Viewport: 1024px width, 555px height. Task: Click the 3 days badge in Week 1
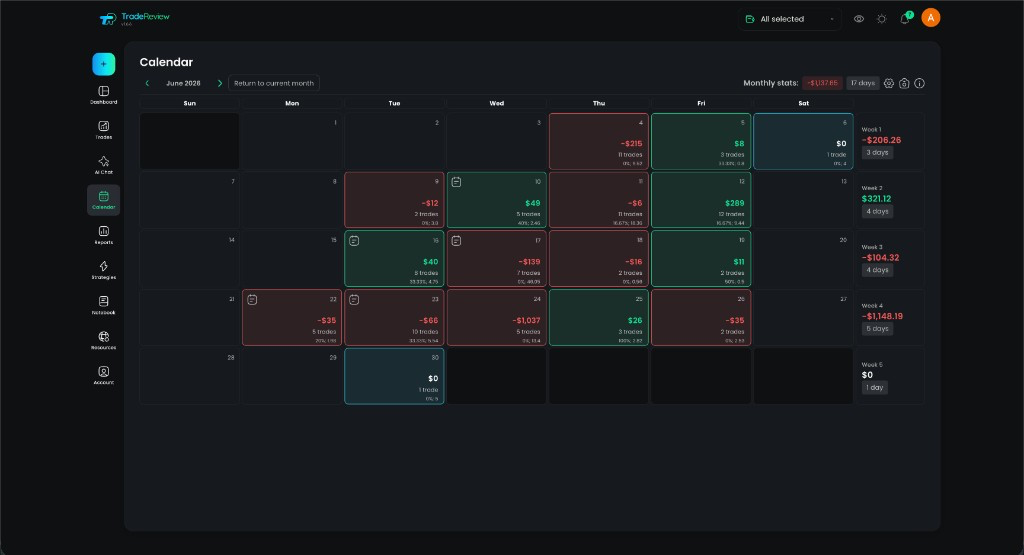877,153
